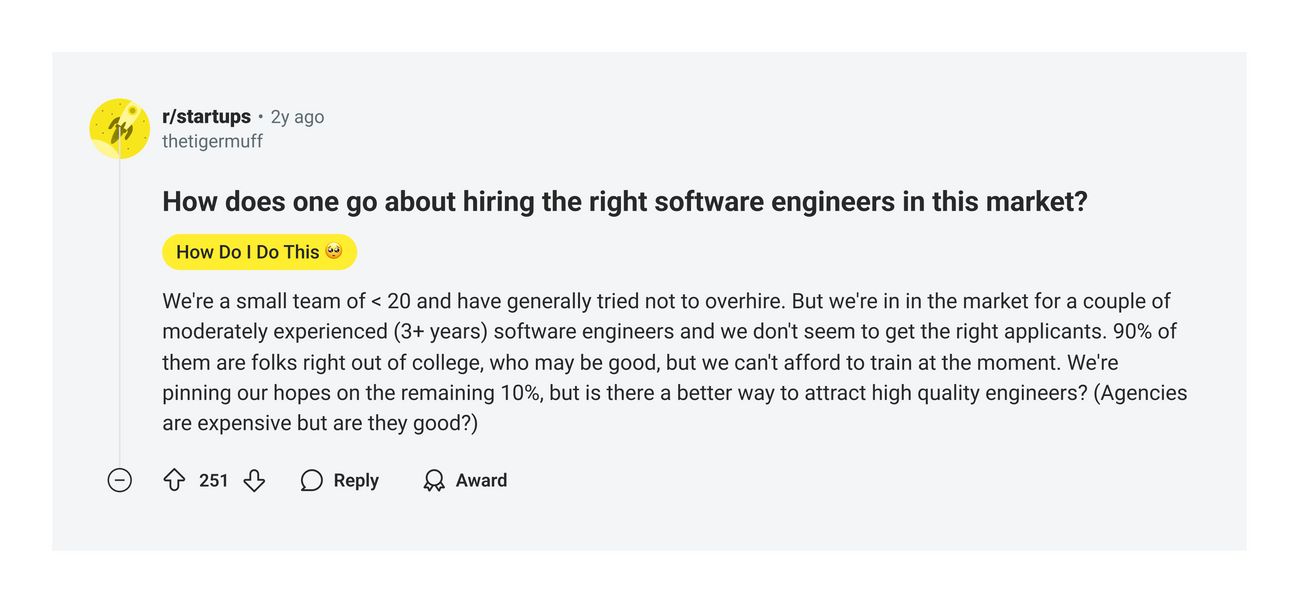Select the Reply text label
Image resolution: width=1300 pixels, height=602 pixels.
point(356,481)
